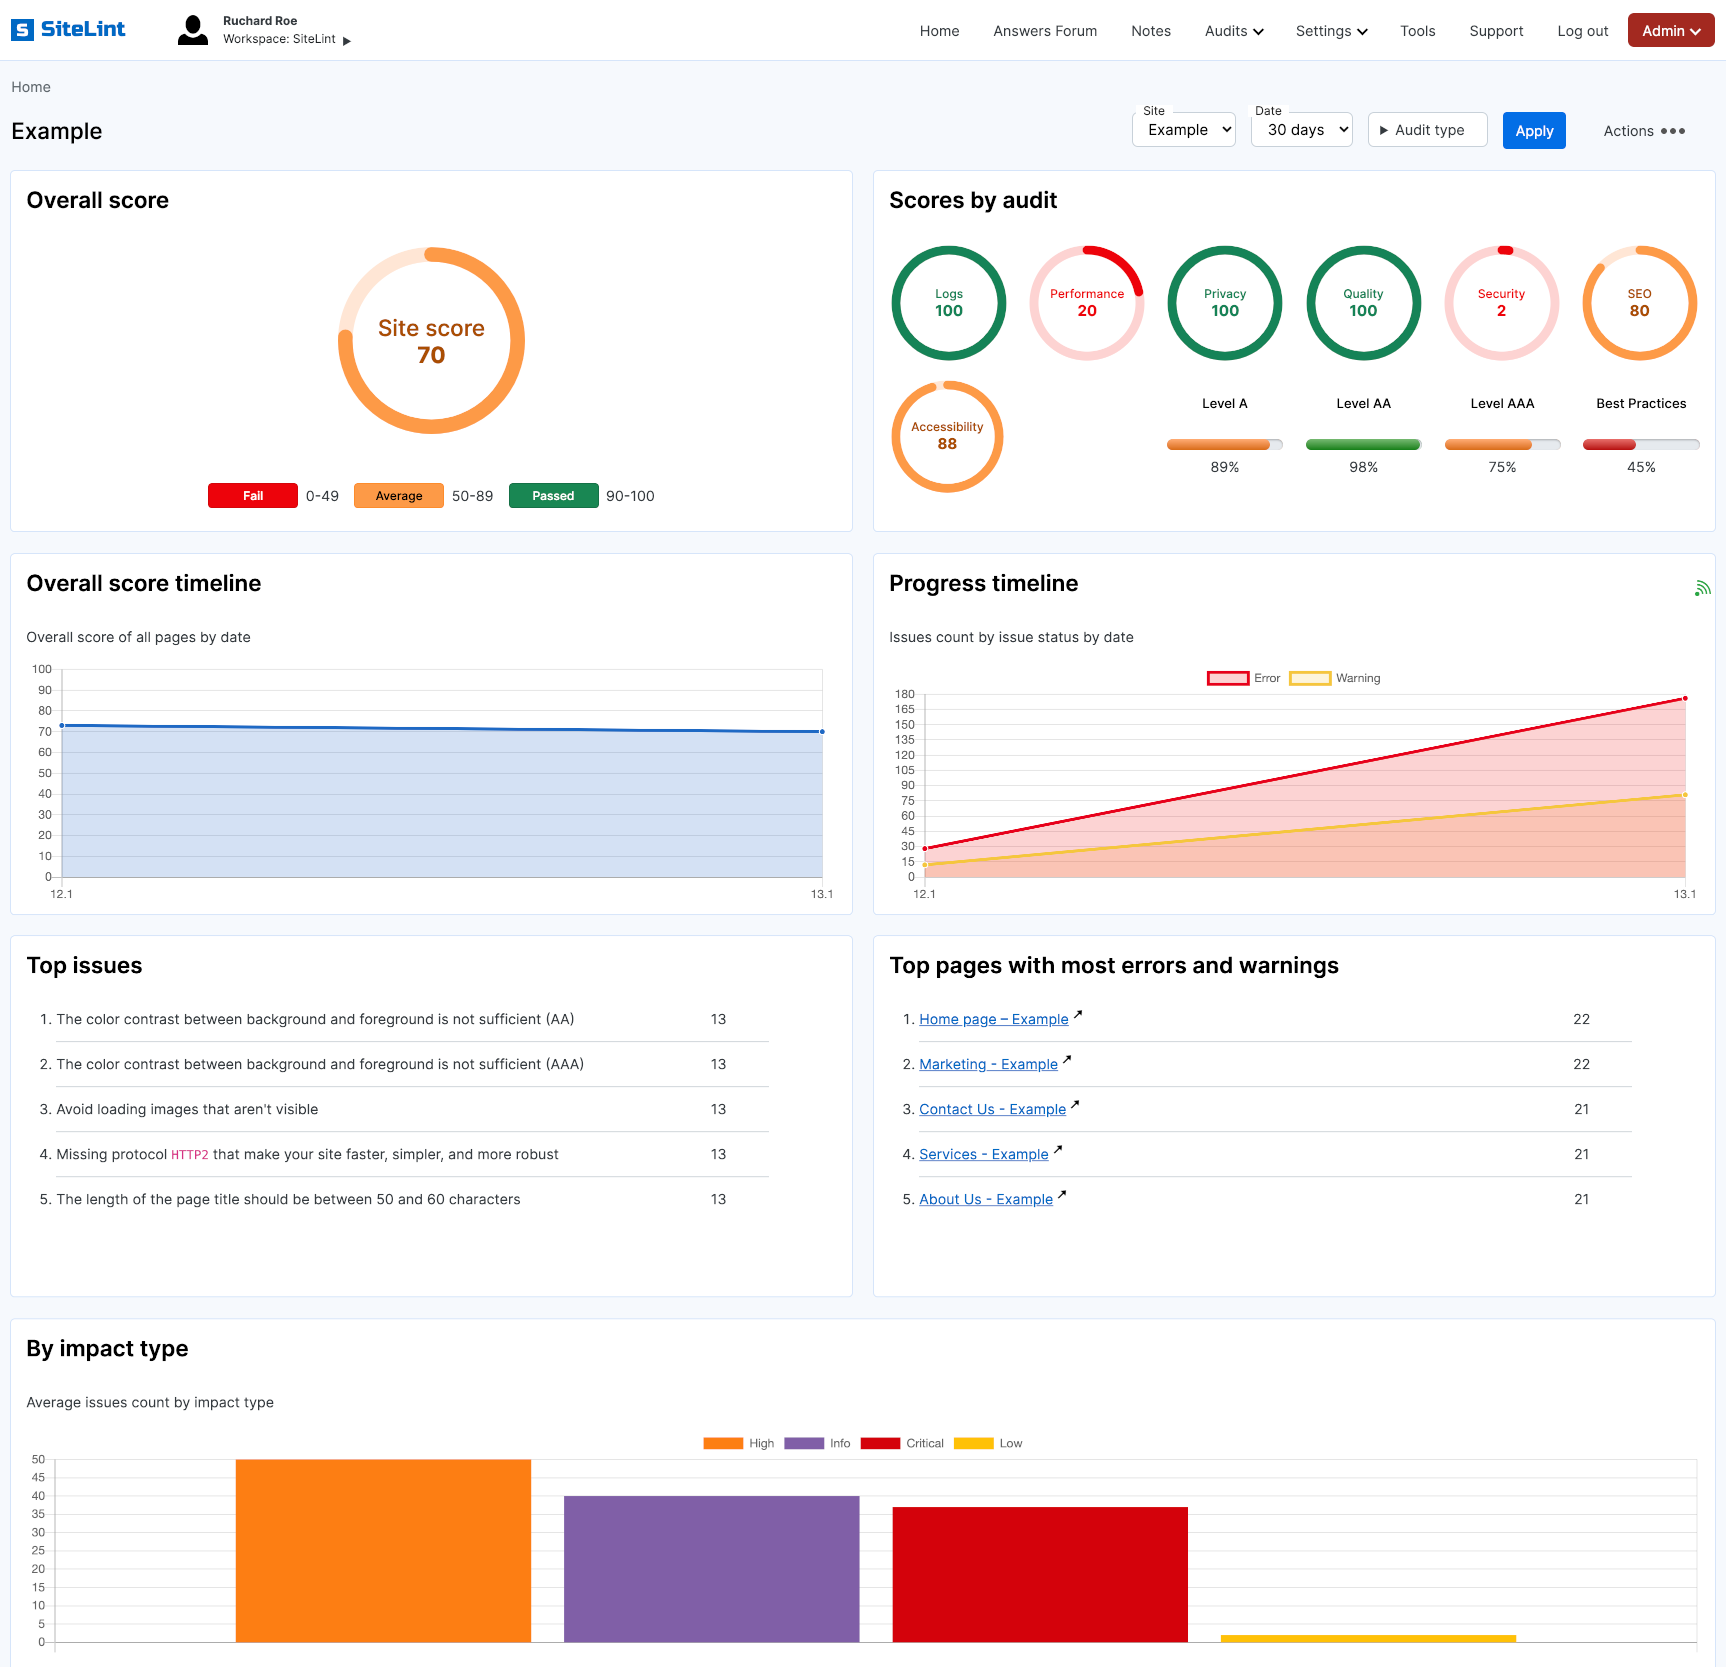Click the Level AA progress bar
Viewport: 1726px width, 1667px height.
pos(1363,445)
